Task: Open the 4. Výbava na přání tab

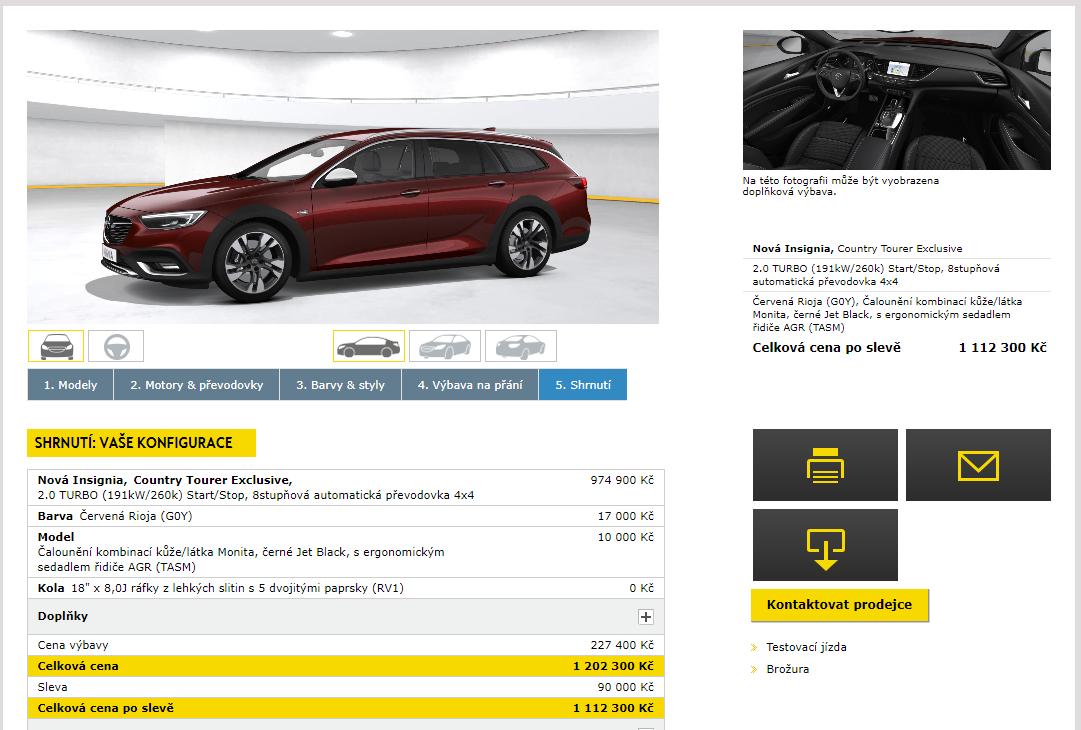Action: (470, 385)
